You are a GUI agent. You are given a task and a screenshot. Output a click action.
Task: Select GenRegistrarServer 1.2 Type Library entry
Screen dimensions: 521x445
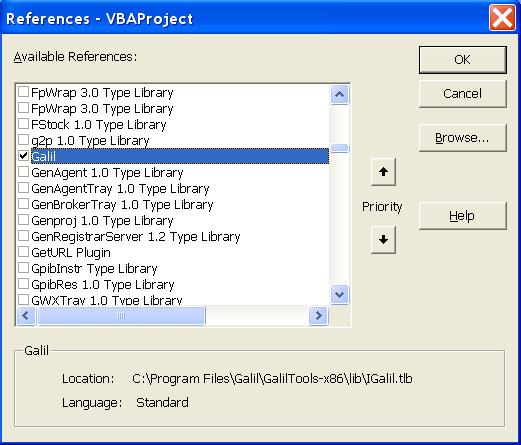point(136,237)
